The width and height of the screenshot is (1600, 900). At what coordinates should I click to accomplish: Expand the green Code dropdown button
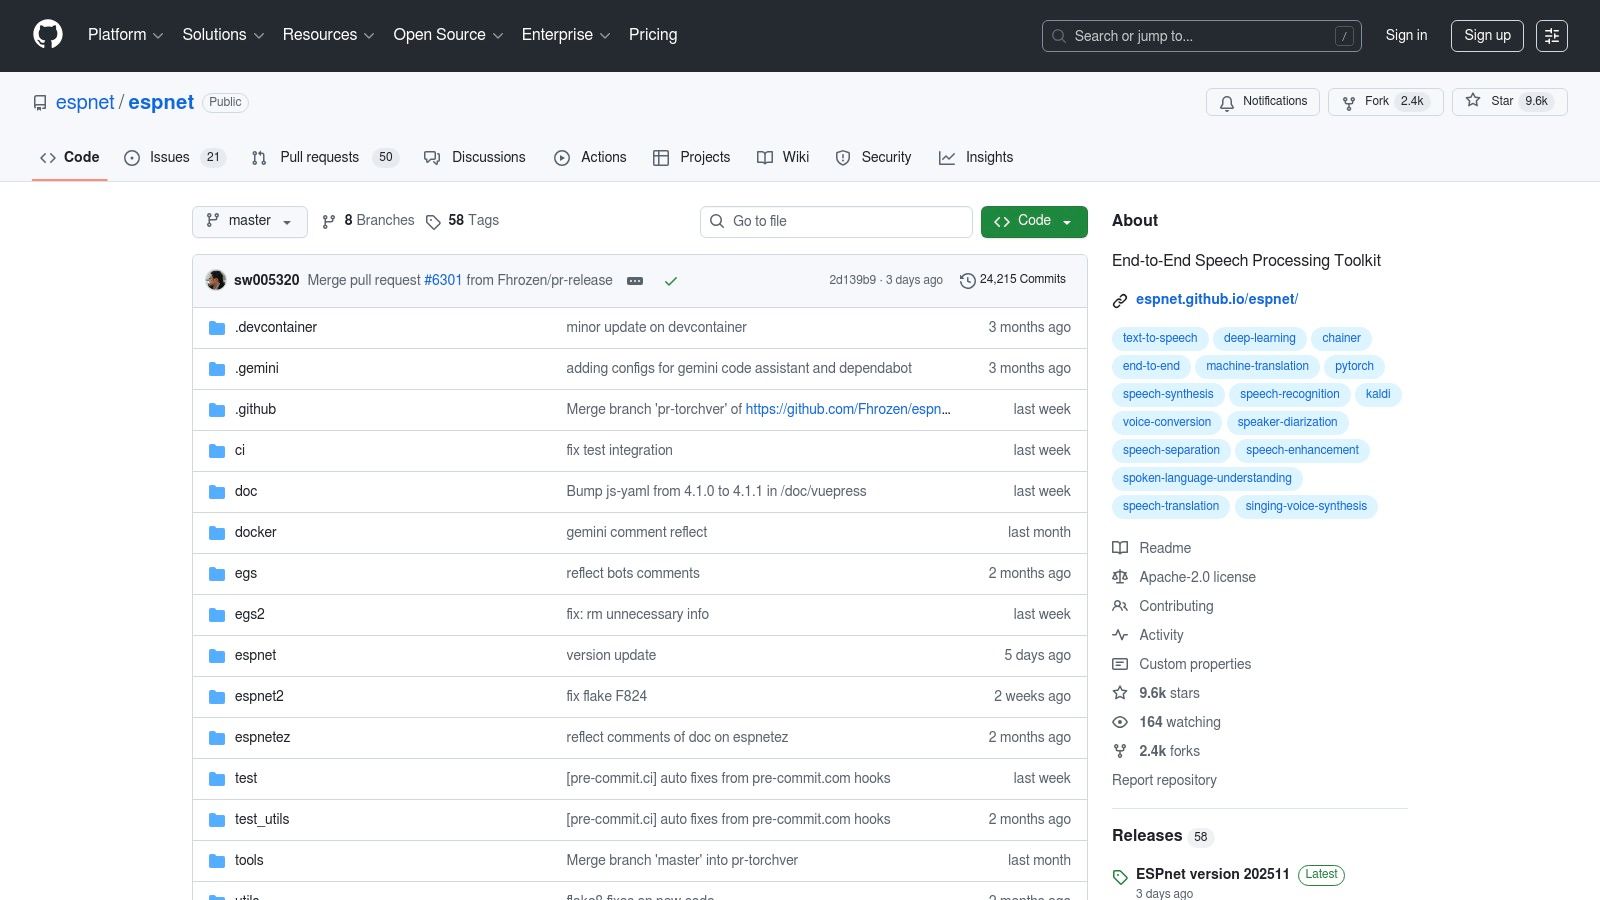pos(1033,221)
